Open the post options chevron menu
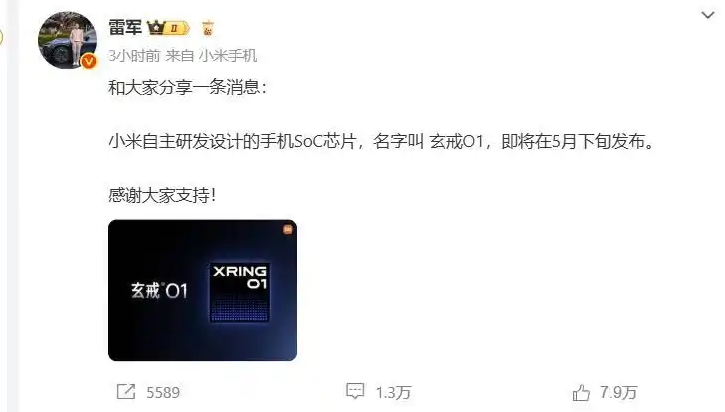This screenshot has width=725, height=412. (707, 15)
